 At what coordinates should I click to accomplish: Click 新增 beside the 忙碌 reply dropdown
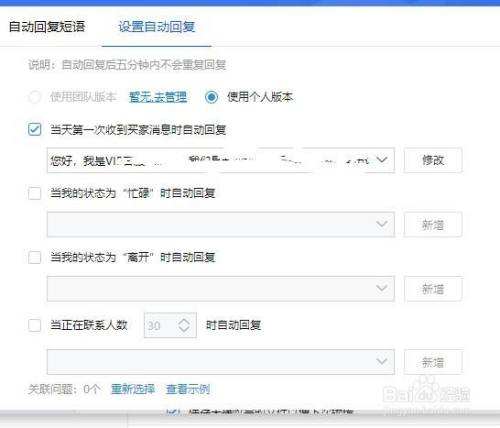(433, 225)
